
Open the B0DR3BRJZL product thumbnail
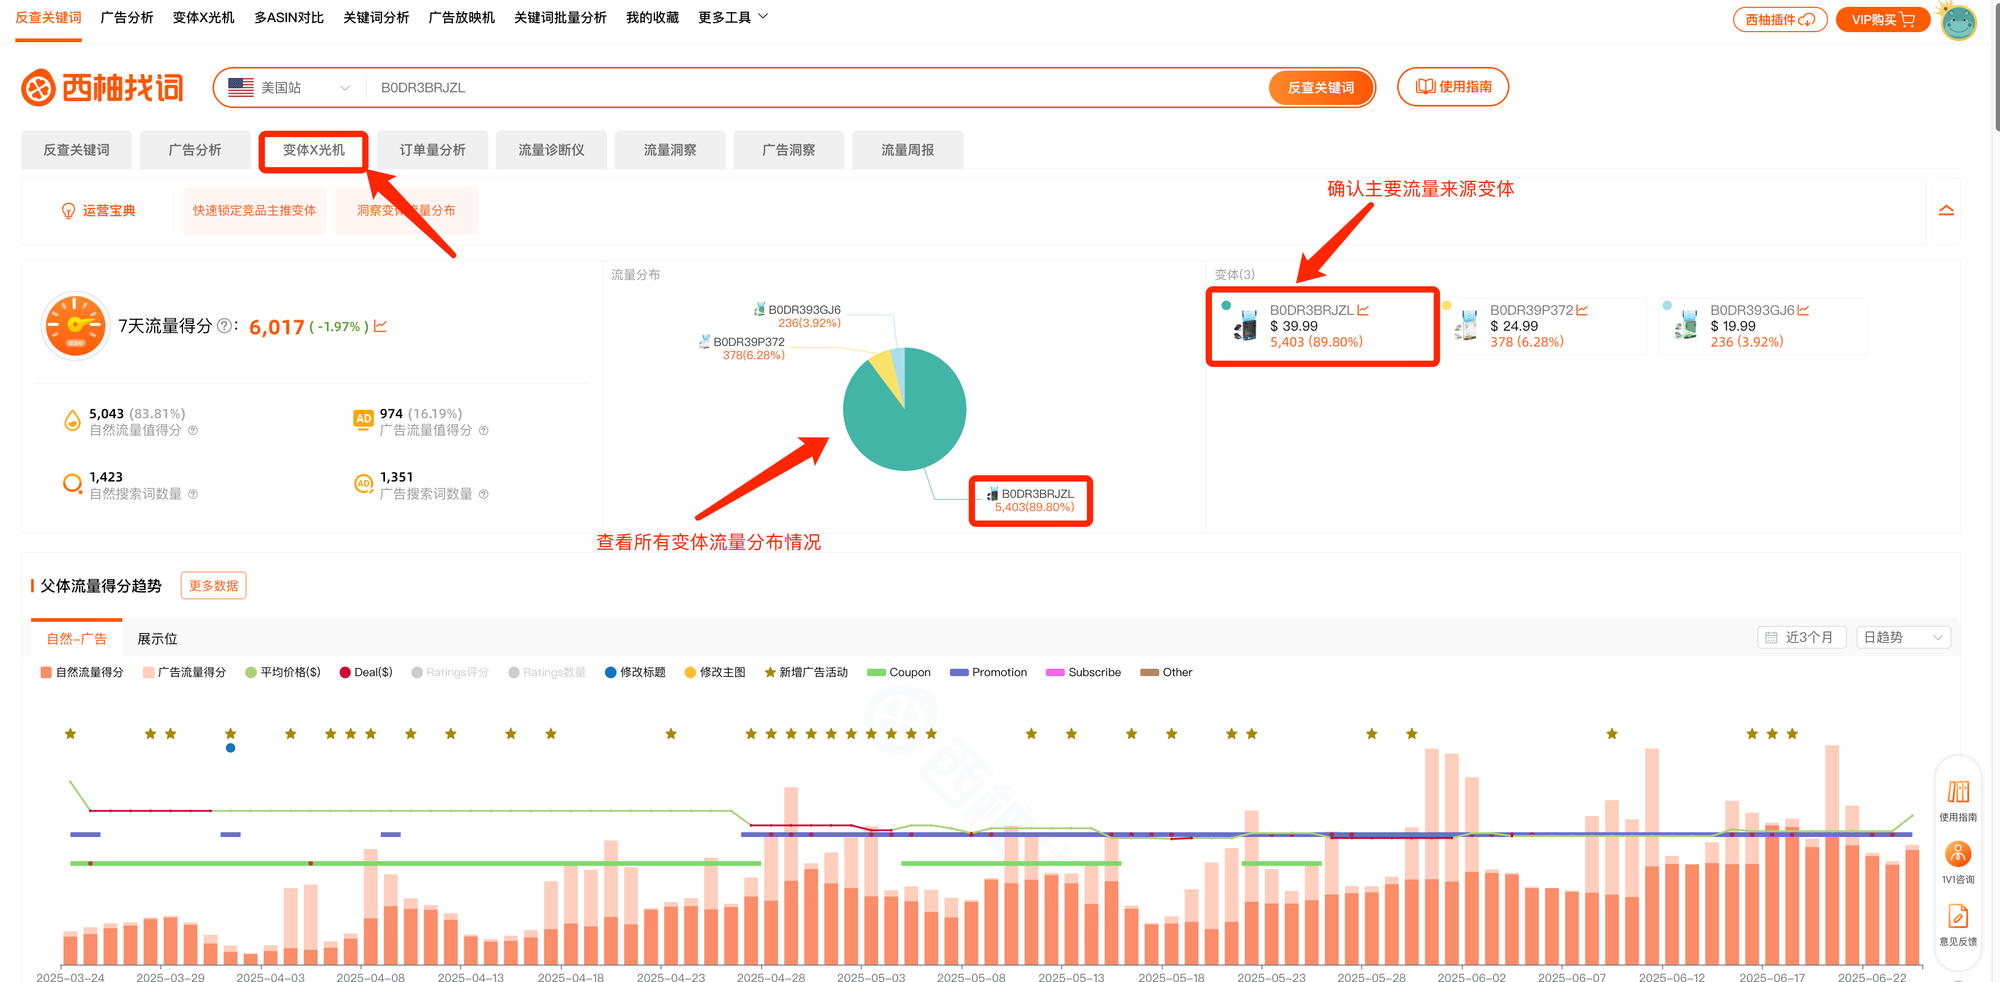1246,326
